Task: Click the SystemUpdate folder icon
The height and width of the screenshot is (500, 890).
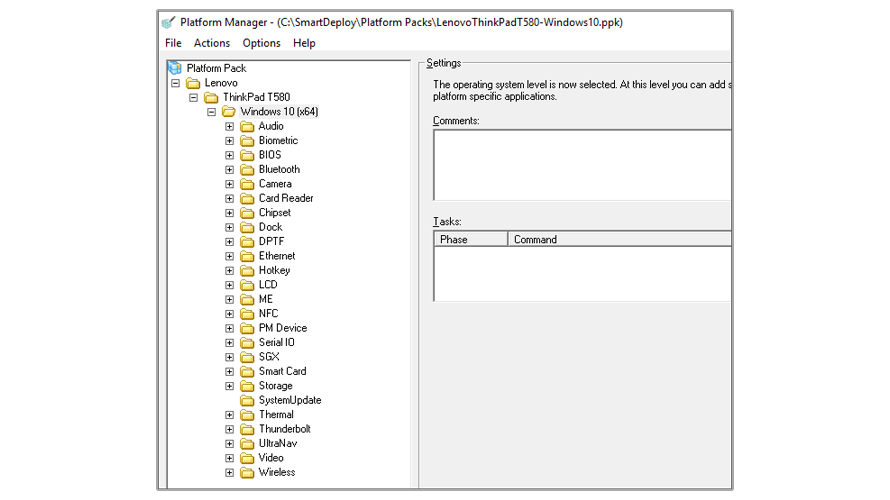Action: [247, 400]
